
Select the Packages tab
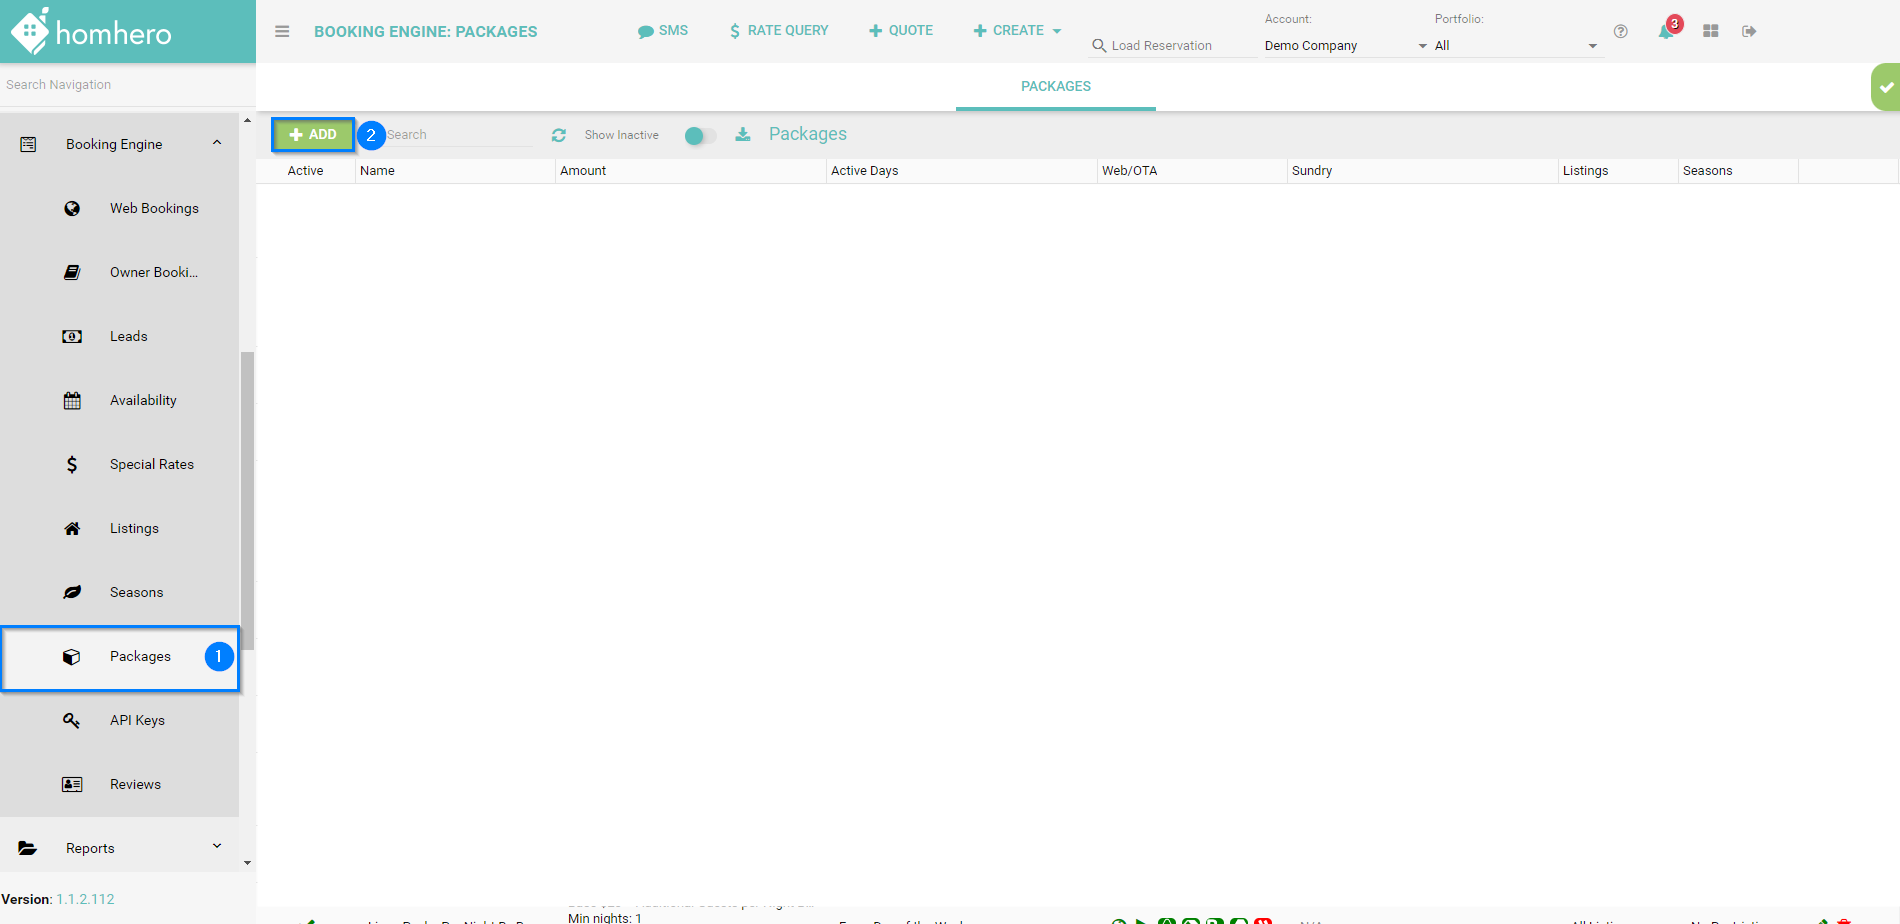pyautogui.click(x=1055, y=87)
